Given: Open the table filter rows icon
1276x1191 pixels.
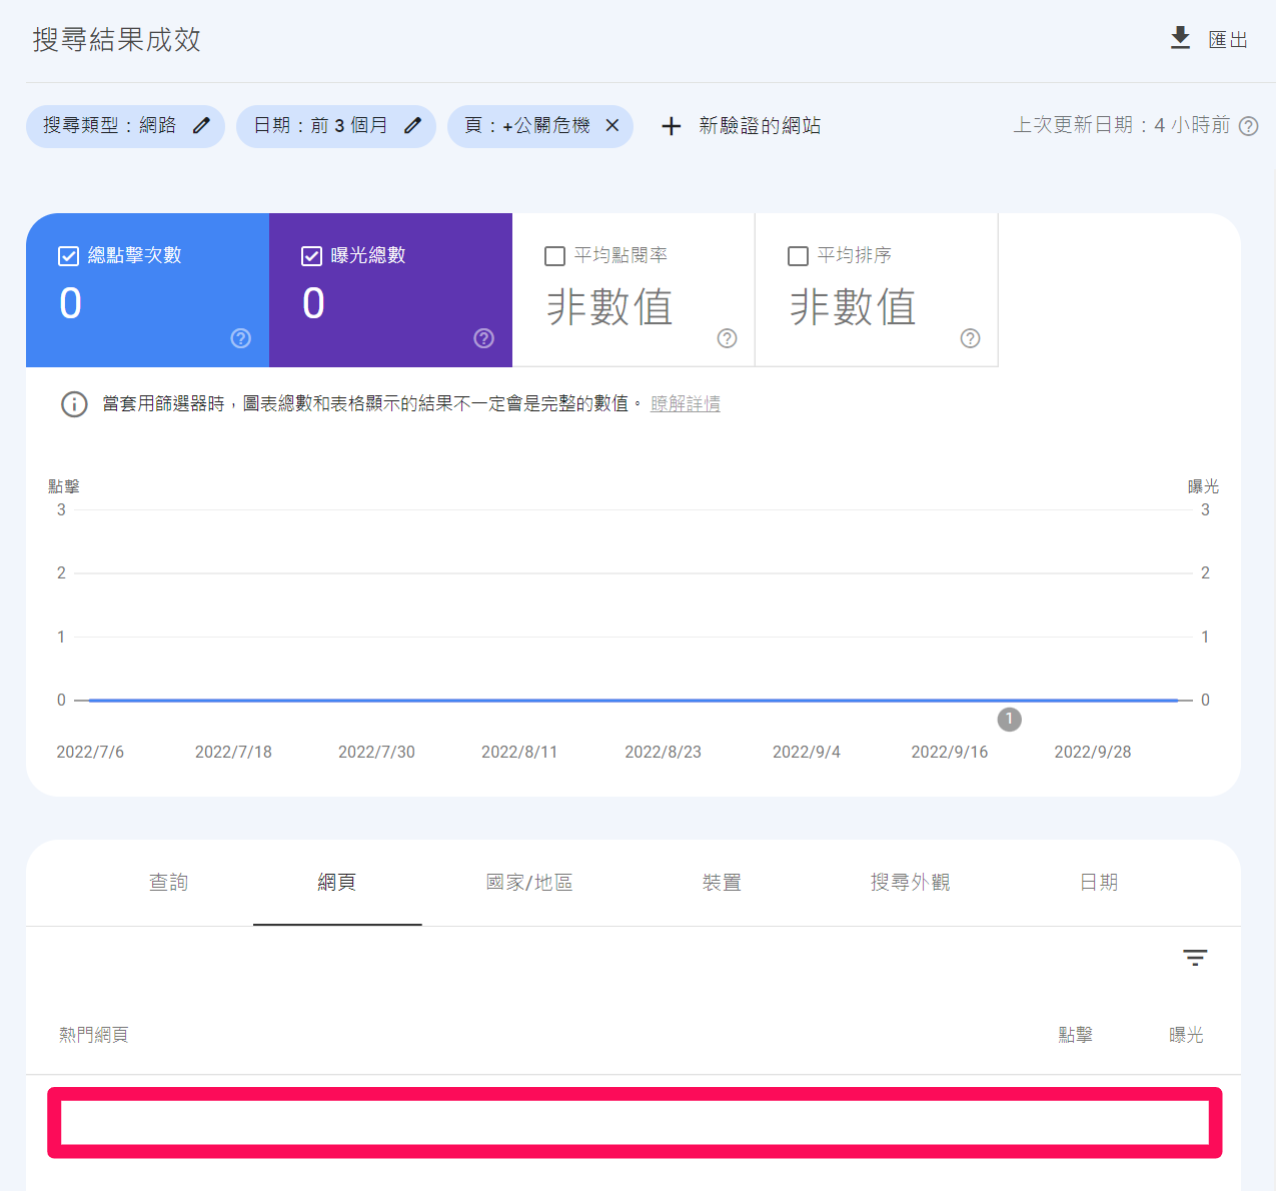Looking at the screenshot, I should click(1195, 958).
